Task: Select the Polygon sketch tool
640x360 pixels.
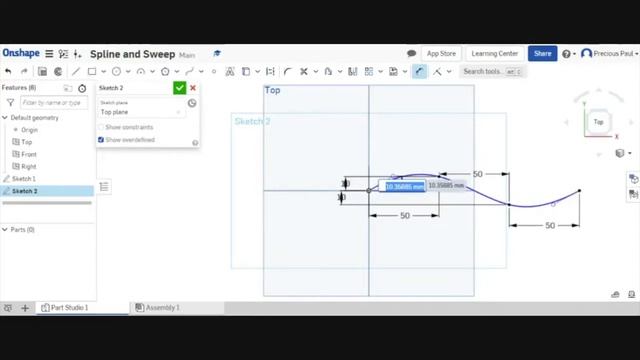Action: click(x=165, y=71)
